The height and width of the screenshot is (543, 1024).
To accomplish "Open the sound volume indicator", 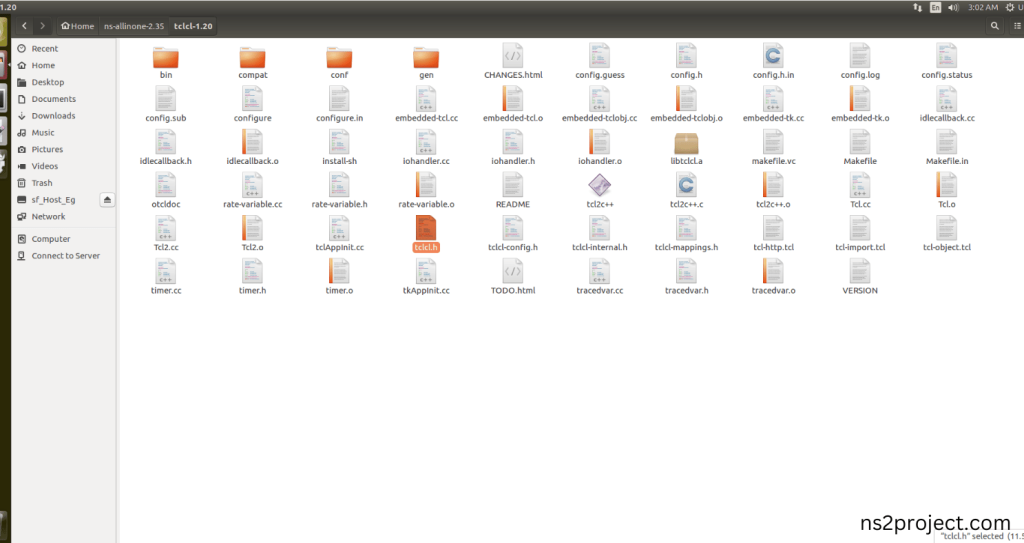I will [x=953, y=7].
